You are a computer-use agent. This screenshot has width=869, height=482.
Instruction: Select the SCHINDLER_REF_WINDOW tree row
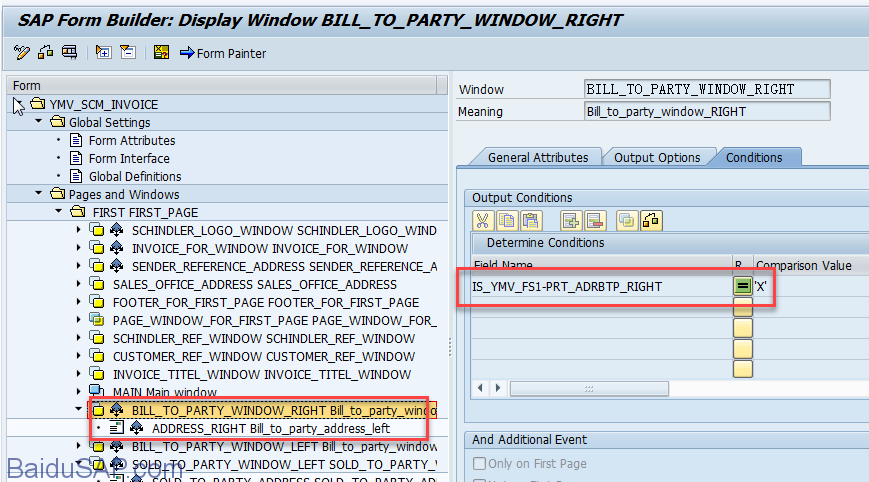tap(264, 339)
